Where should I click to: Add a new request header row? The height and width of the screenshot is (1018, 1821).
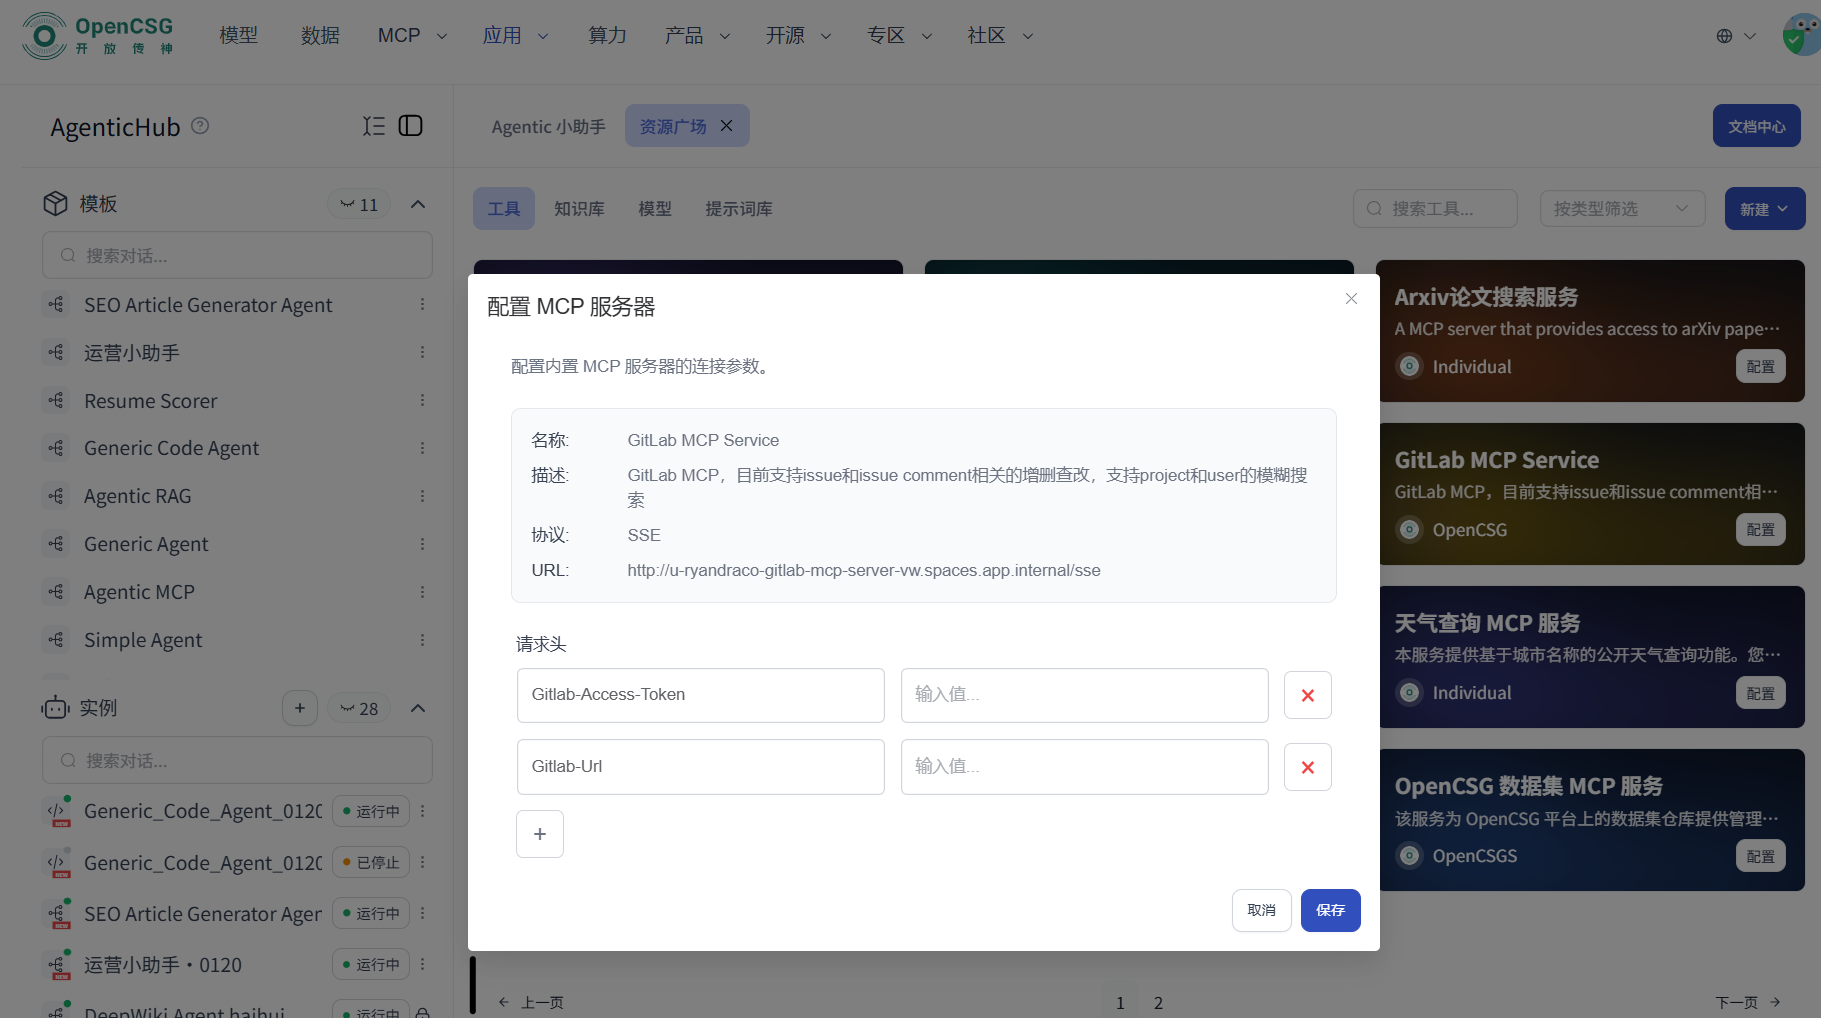click(x=539, y=834)
